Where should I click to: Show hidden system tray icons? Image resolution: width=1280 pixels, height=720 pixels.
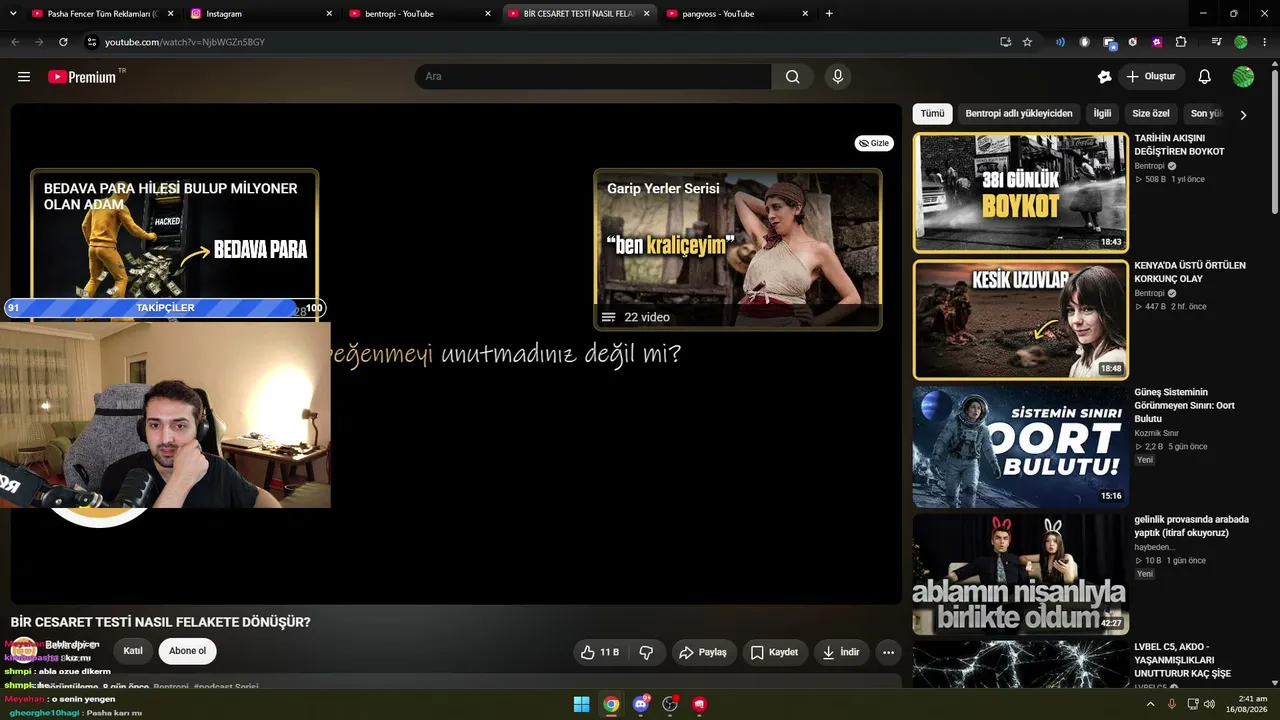tap(1150, 704)
